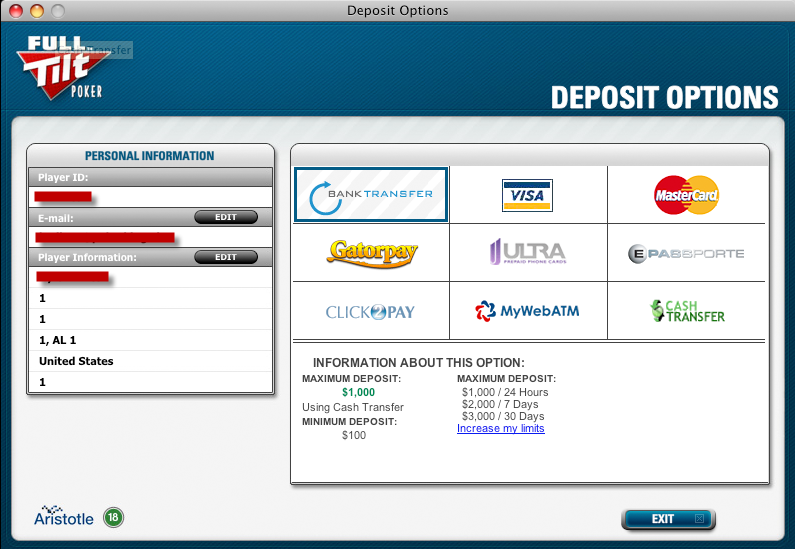Select the MyWebATM deposit option
The image size is (795, 549).
pyautogui.click(x=527, y=311)
